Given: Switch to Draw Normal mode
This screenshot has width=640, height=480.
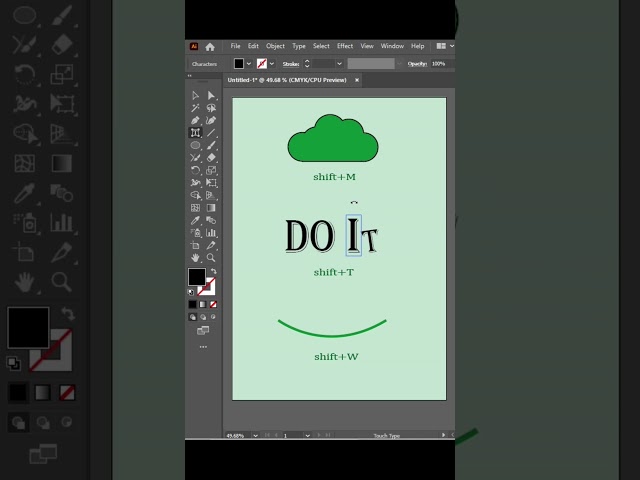Looking at the screenshot, I should point(193,317).
